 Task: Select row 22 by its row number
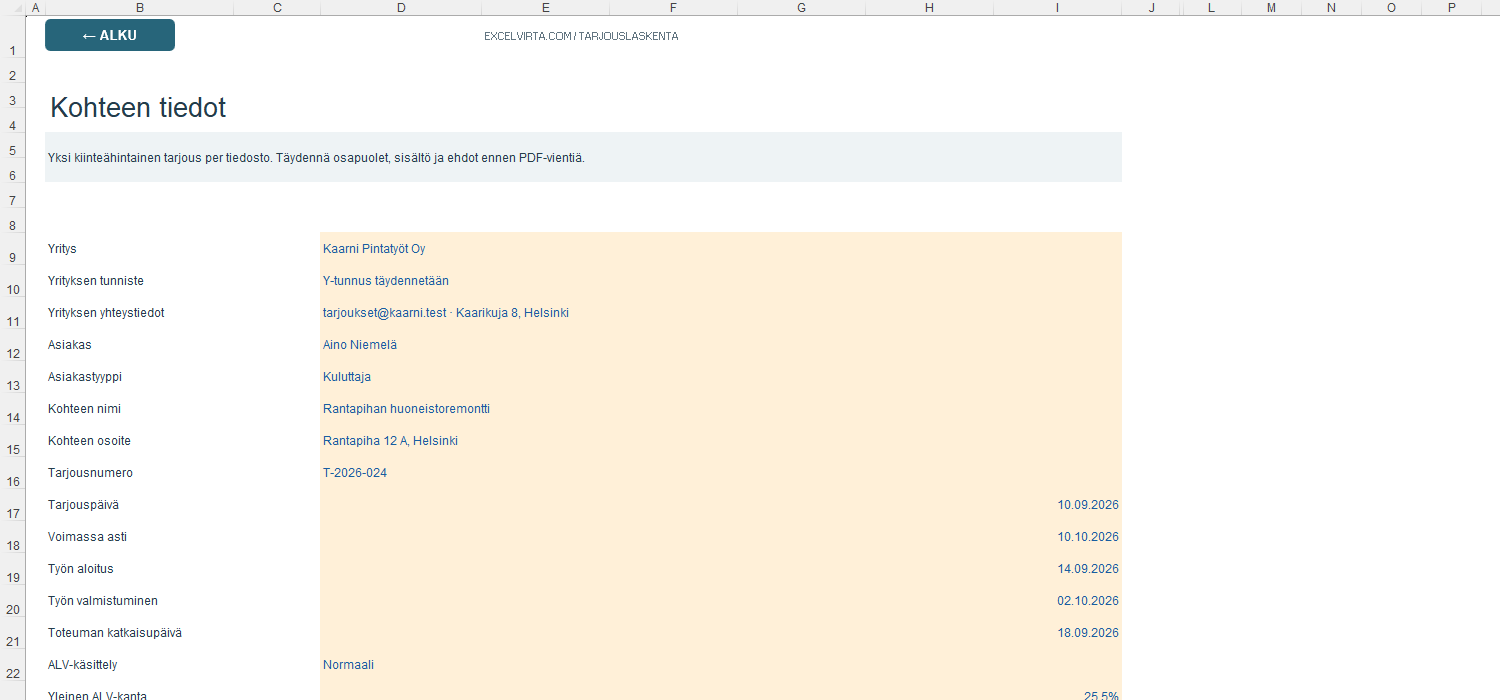[13, 665]
